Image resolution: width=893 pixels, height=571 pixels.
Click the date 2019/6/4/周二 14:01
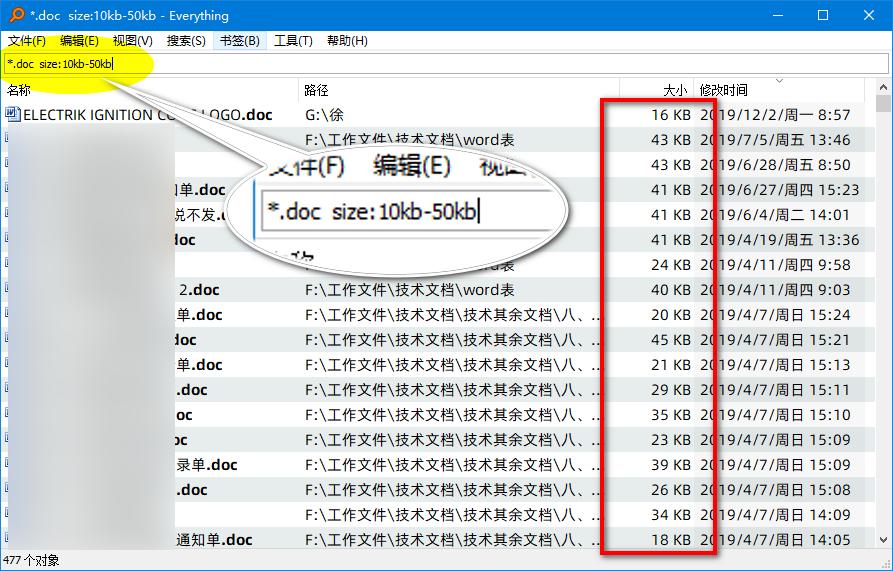coord(775,215)
